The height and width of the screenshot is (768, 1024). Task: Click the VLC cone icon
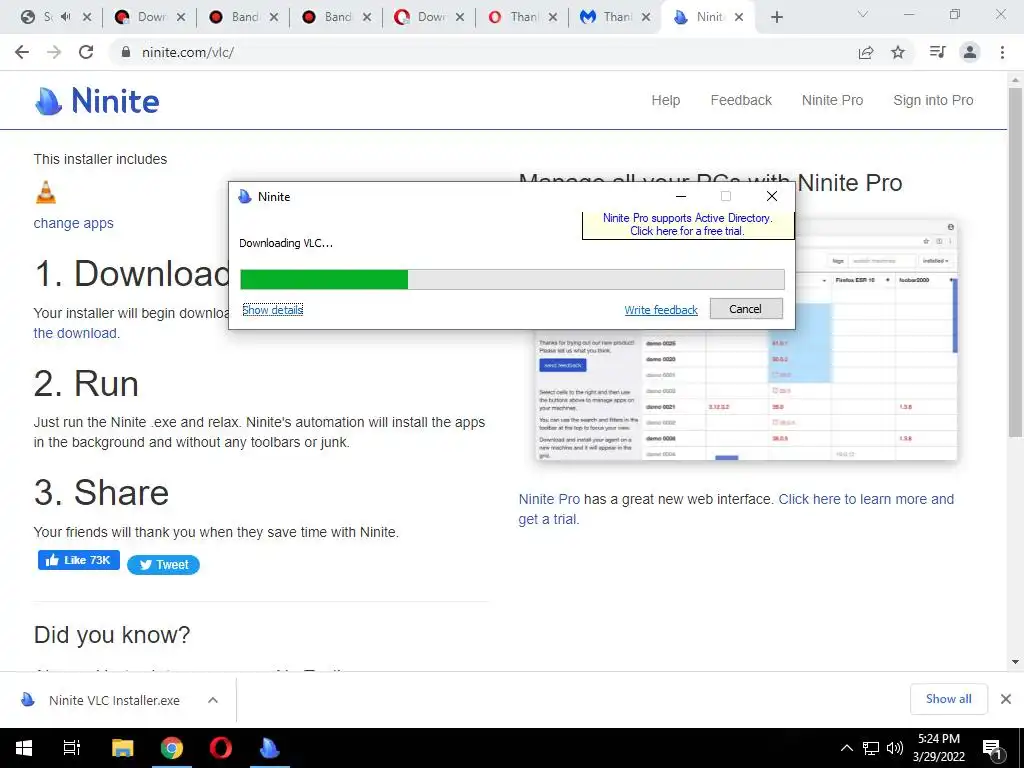[45, 193]
